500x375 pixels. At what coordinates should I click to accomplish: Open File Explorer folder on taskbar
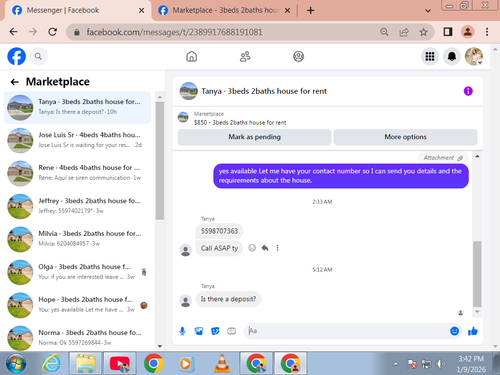[x=86, y=363]
